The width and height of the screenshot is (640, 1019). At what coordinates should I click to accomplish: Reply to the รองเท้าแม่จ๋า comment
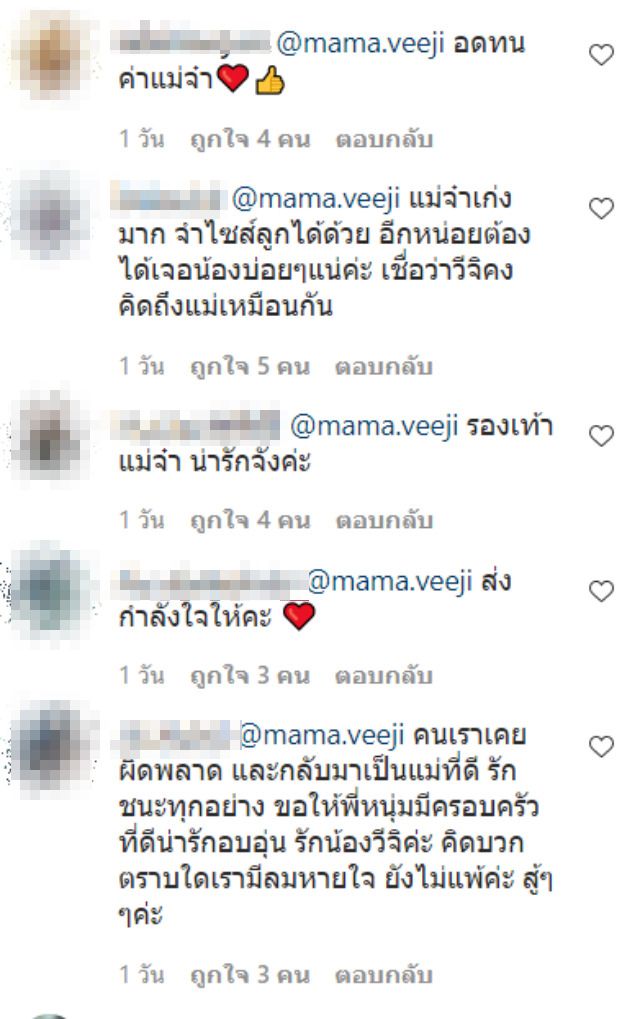[x=384, y=521]
